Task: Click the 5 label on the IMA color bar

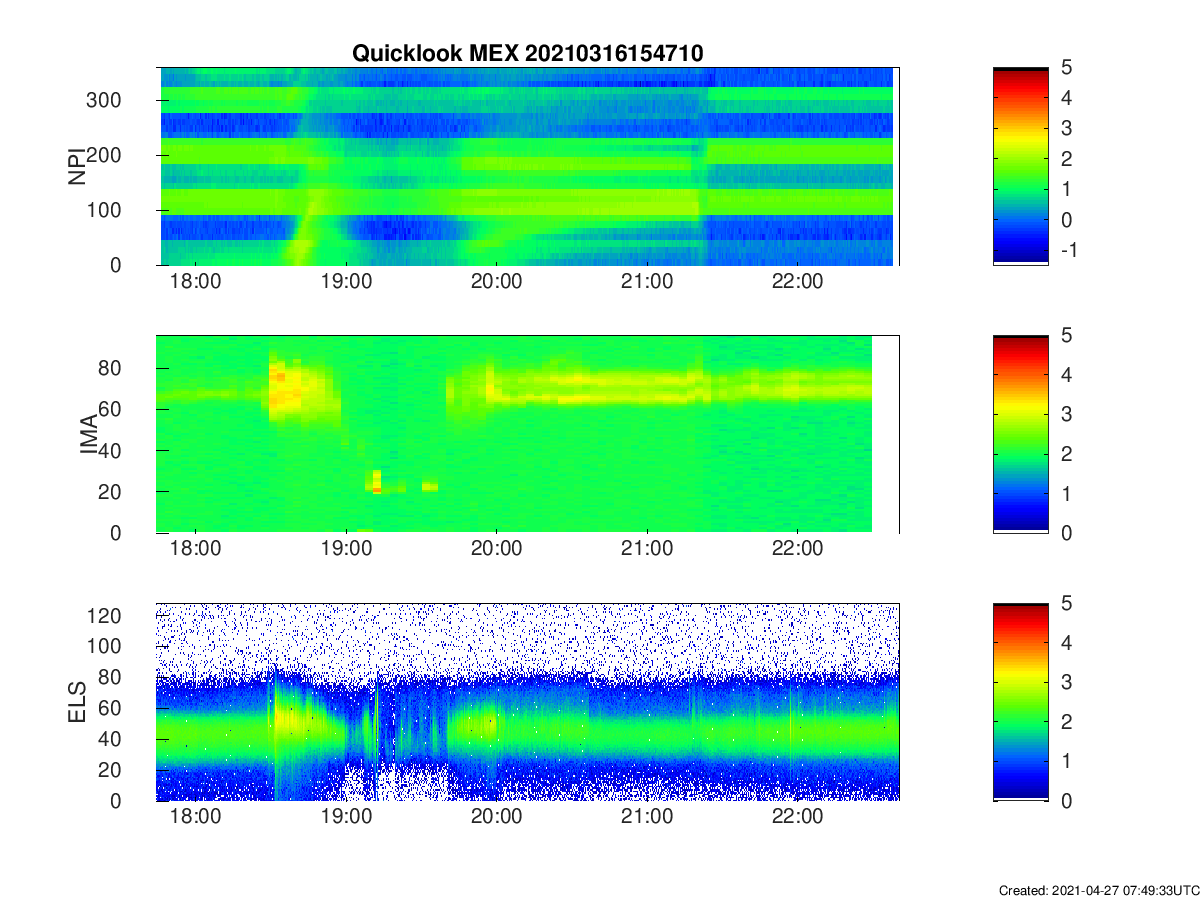Action: coord(1066,335)
